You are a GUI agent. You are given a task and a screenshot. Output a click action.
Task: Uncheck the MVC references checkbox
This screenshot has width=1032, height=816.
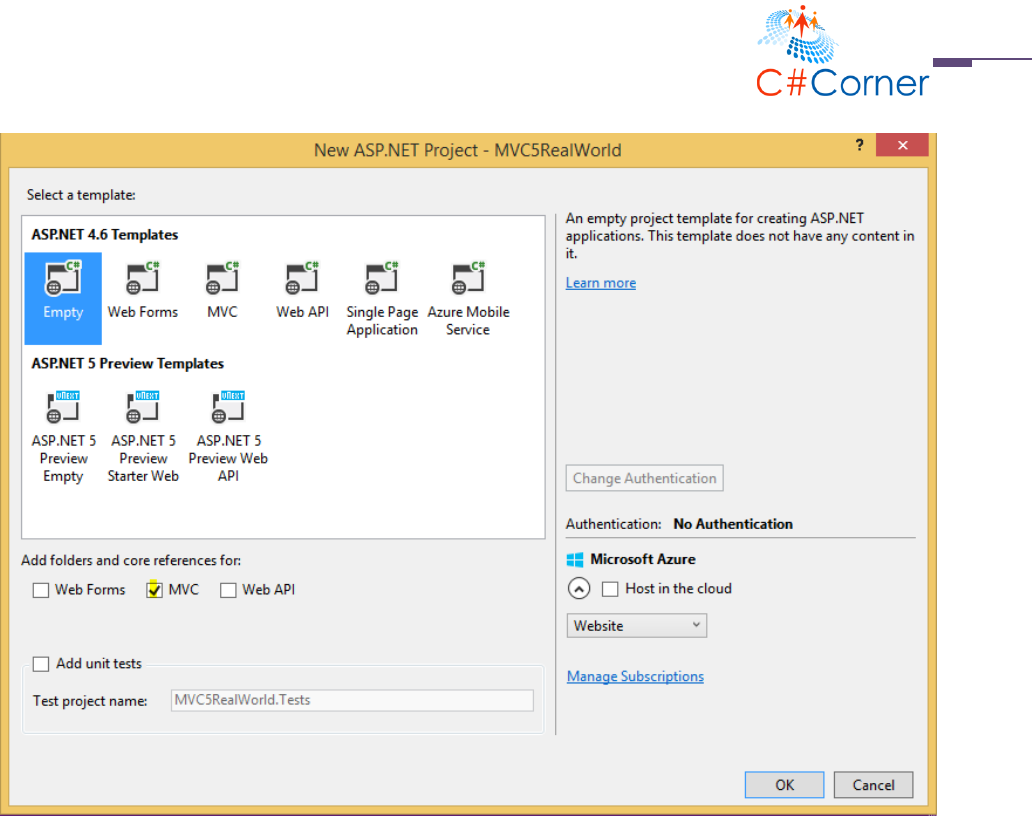155,590
